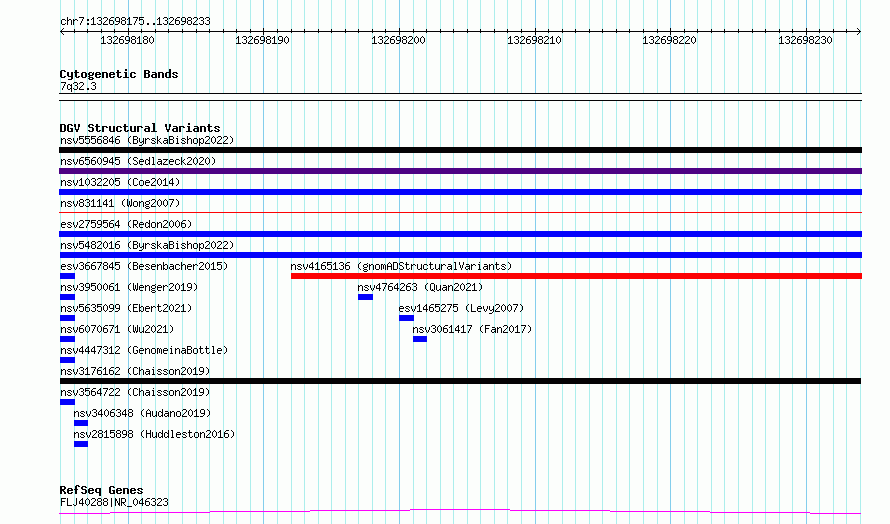Open nsv2815898 (Huddleston2016) variant label

[154, 434]
